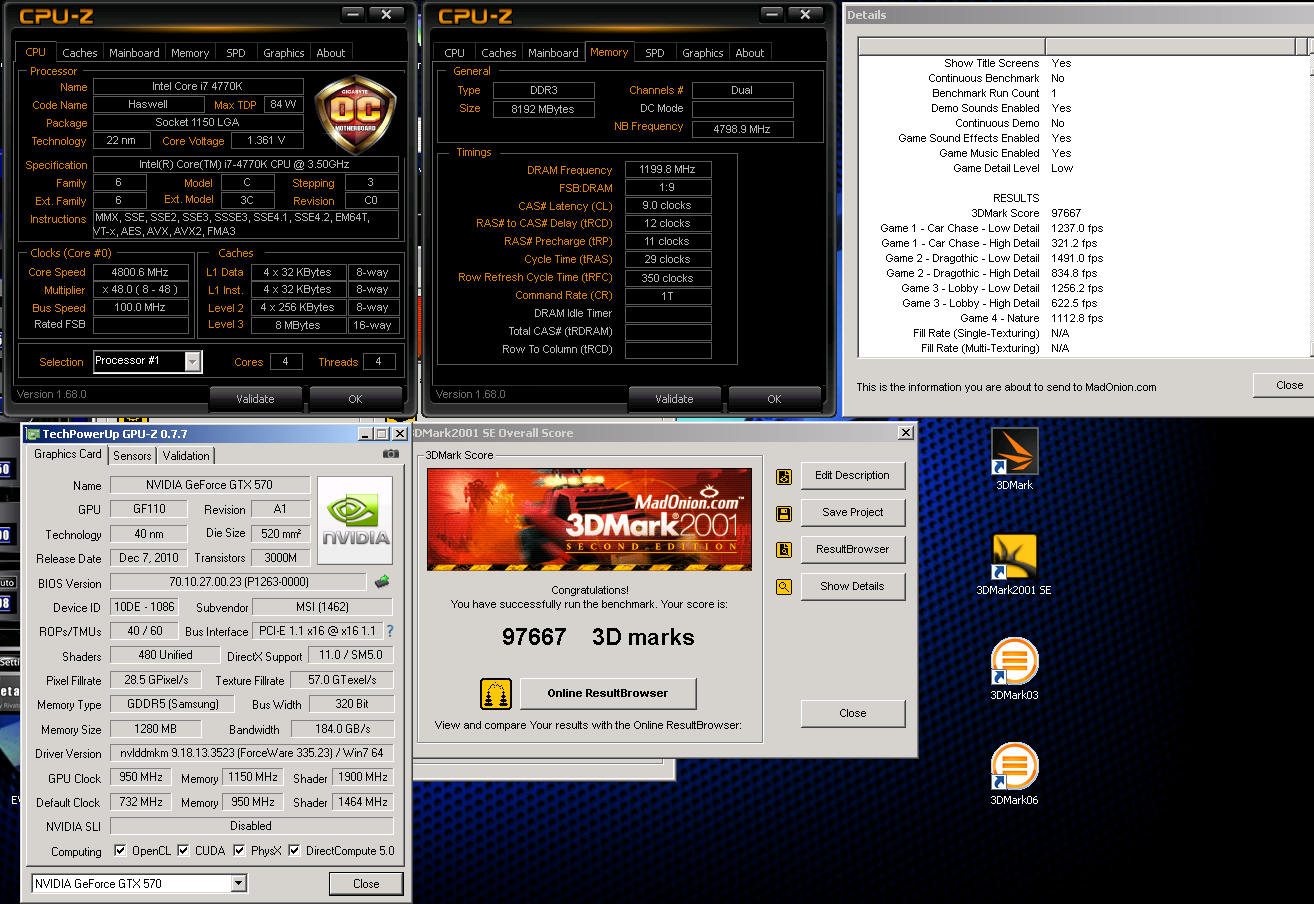Click the Core Speed value 4800.6 MHz
The width and height of the screenshot is (1314, 904).
coord(140,272)
